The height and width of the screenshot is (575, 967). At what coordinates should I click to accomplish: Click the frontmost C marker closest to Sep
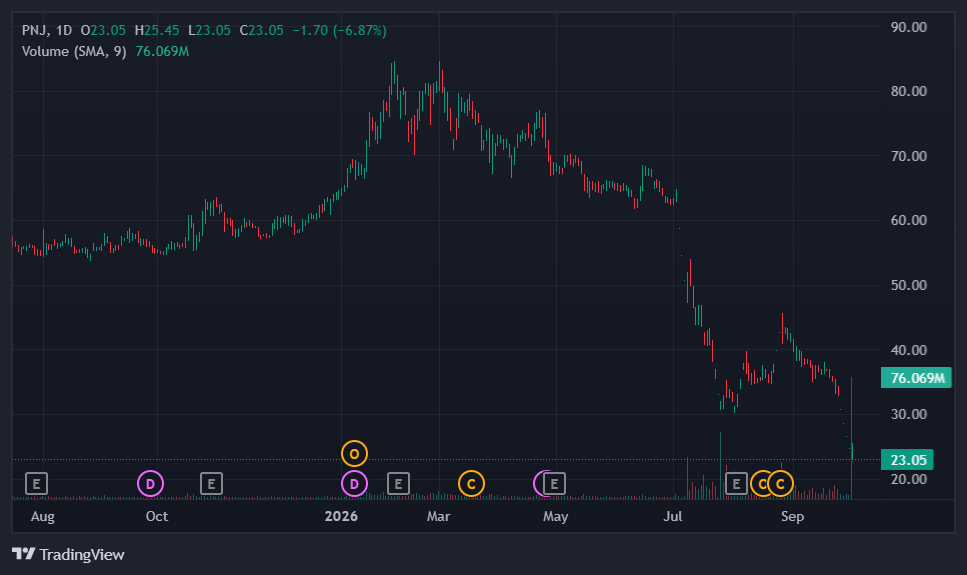(780, 484)
